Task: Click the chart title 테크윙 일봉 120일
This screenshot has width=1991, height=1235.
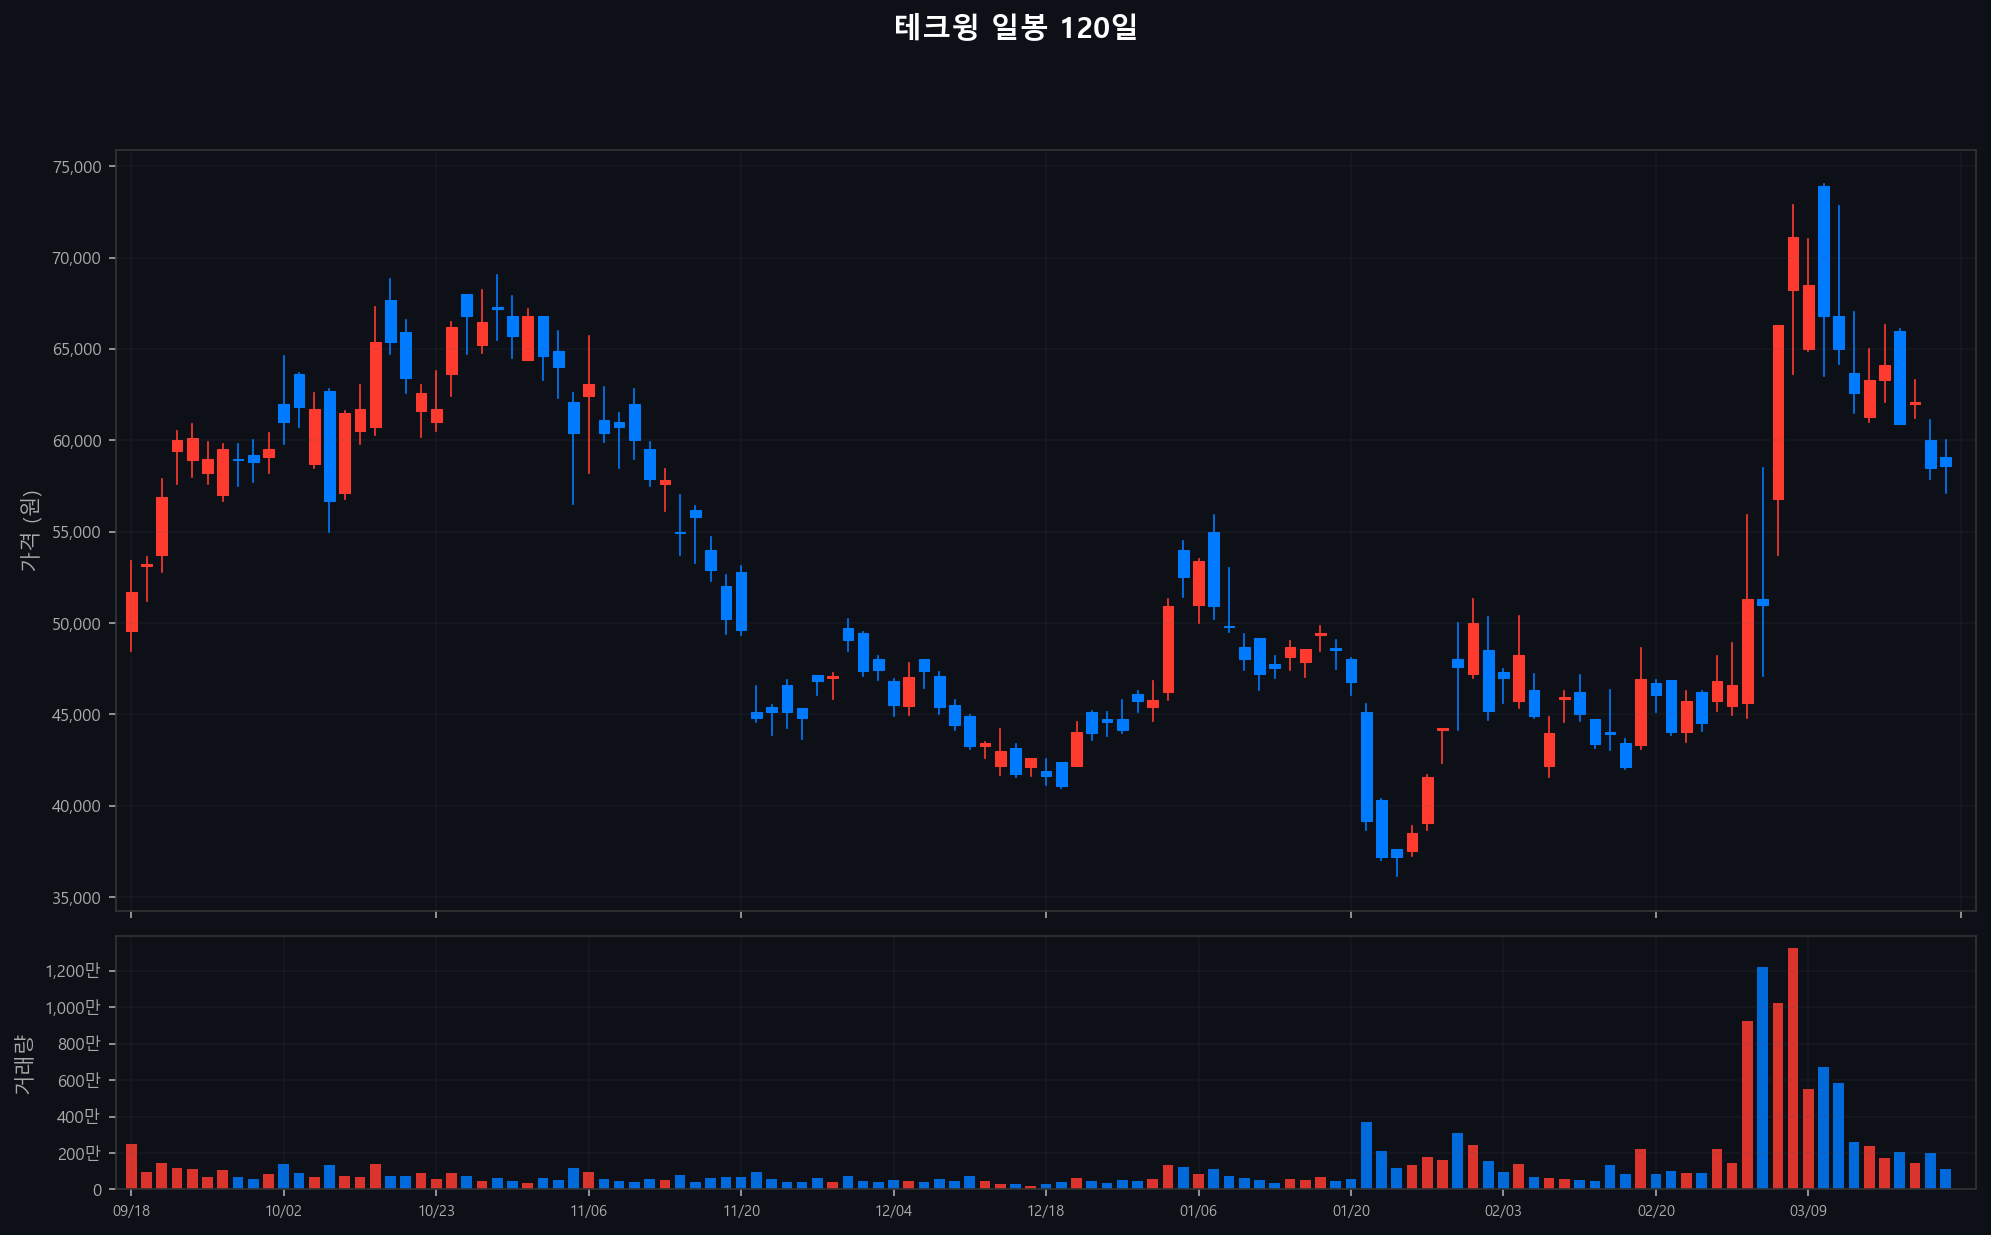Action: [1015, 28]
